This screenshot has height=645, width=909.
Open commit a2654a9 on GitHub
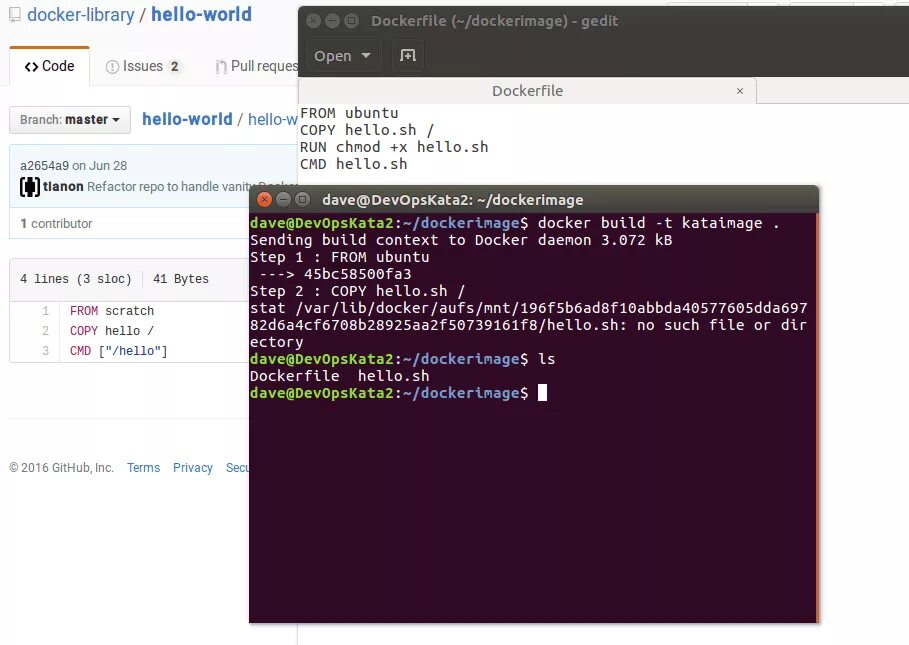pos(44,166)
